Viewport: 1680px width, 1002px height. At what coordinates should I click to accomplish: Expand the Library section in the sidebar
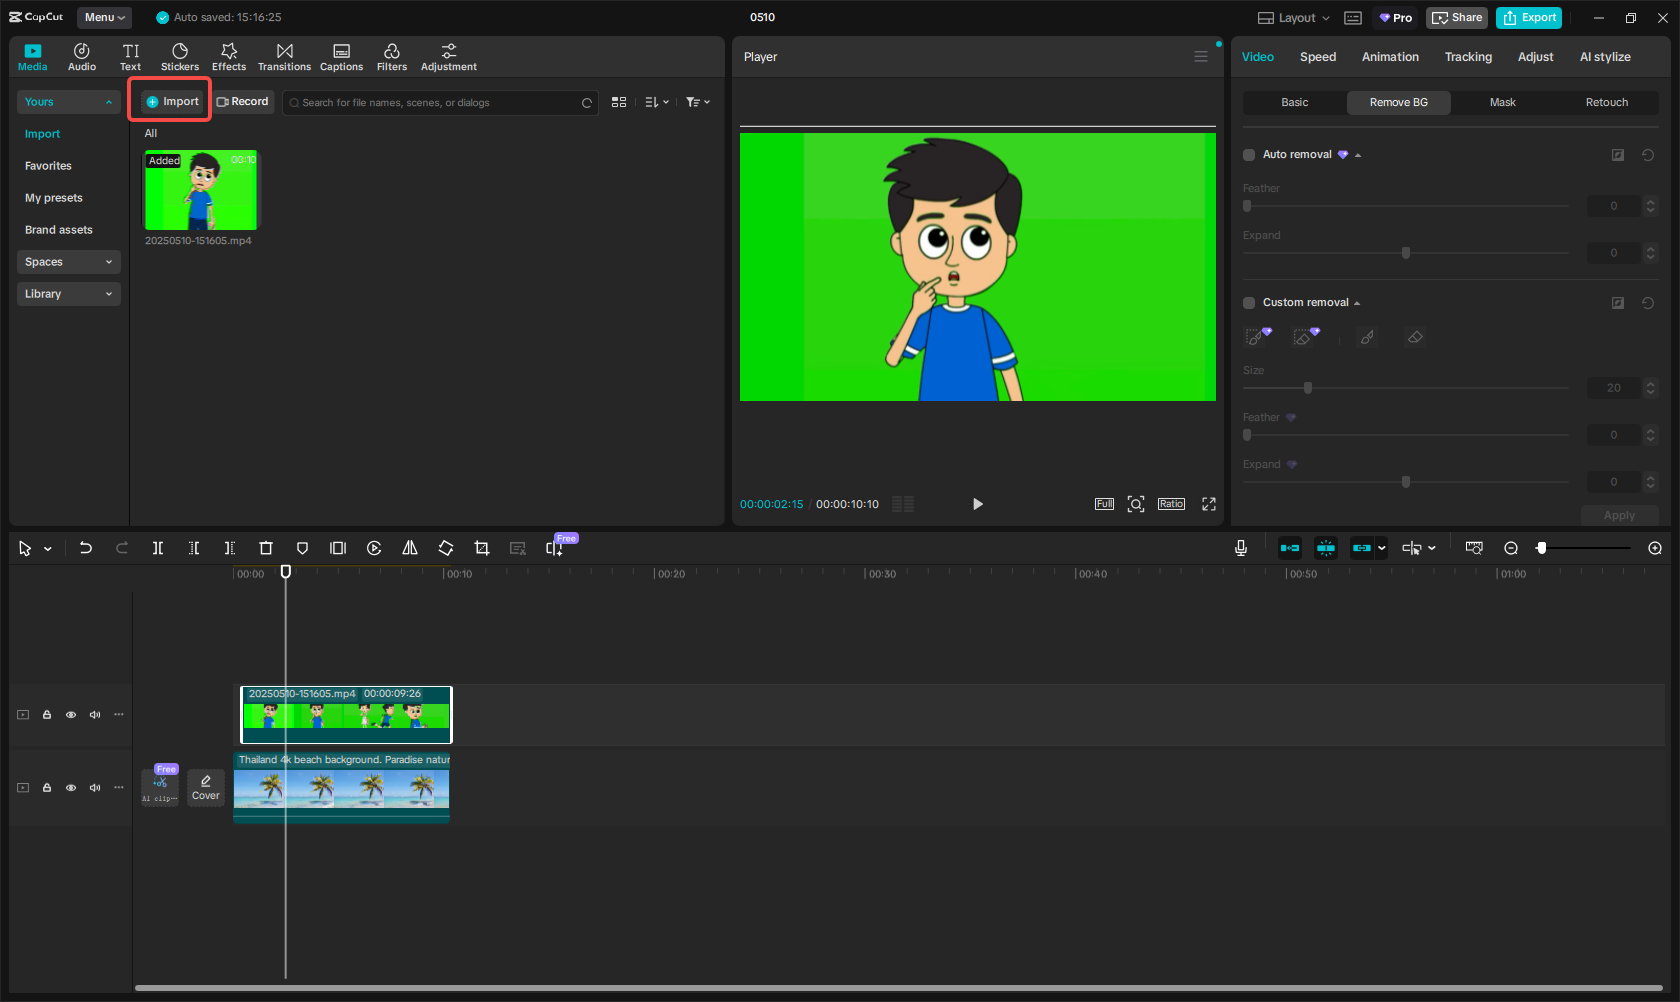tap(109, 294)
